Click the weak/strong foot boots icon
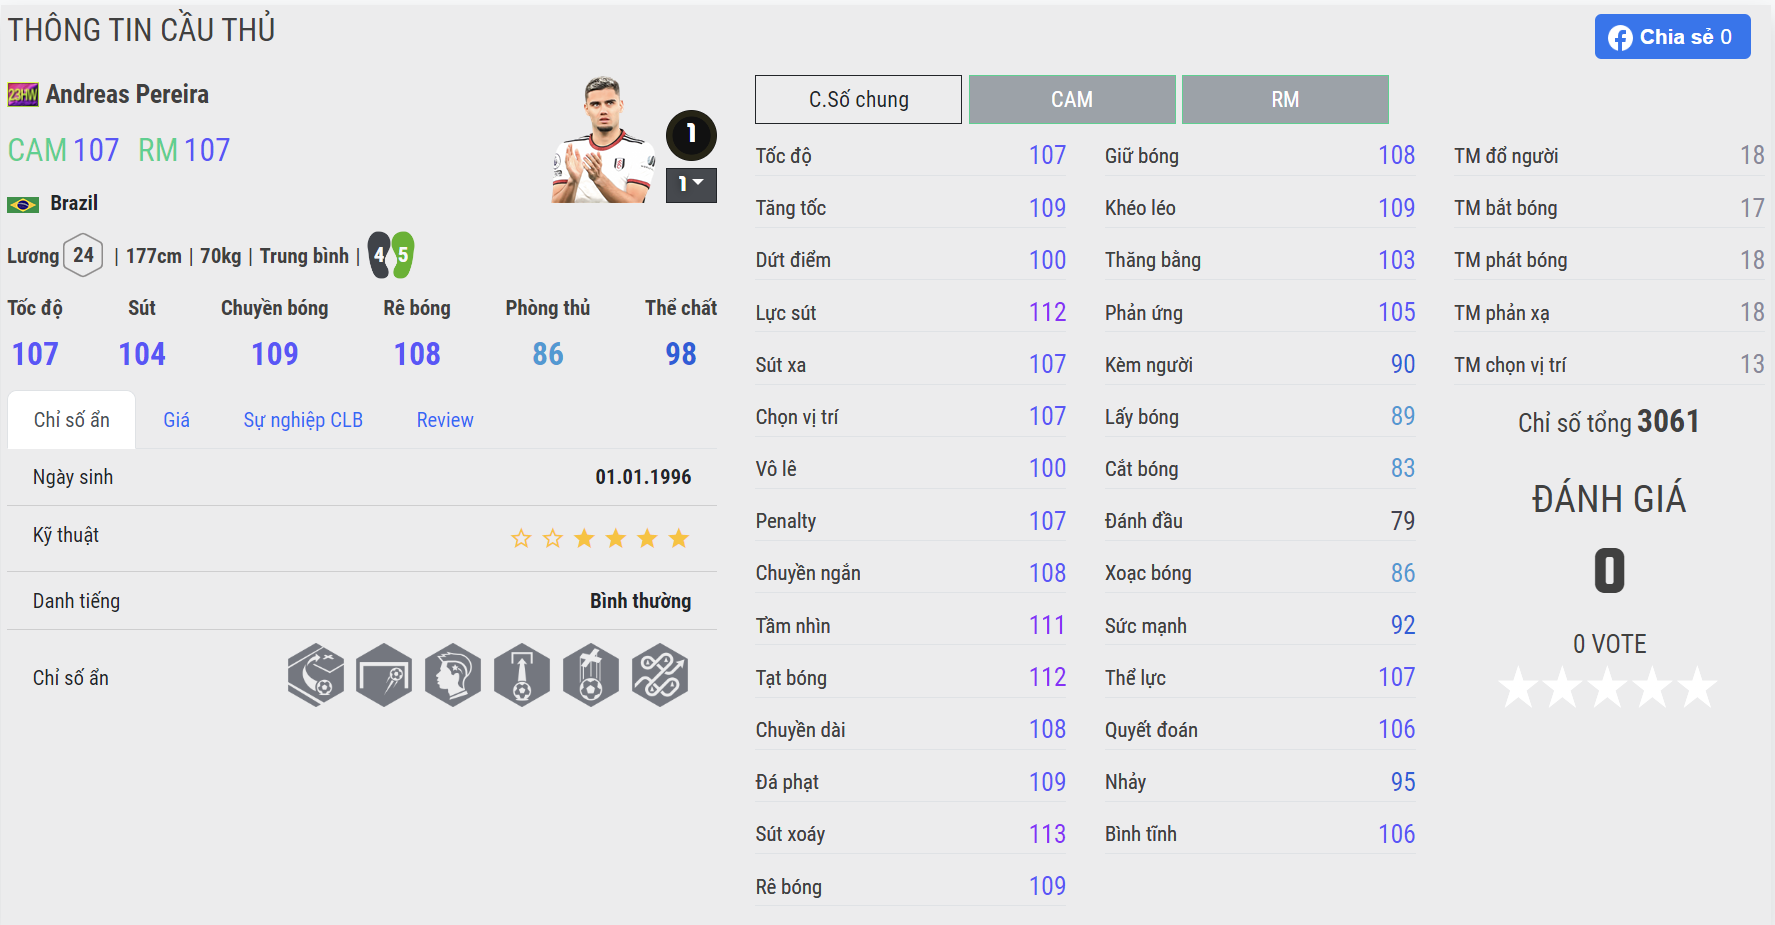Screen dimensions: 1775x925 [391, 255]
